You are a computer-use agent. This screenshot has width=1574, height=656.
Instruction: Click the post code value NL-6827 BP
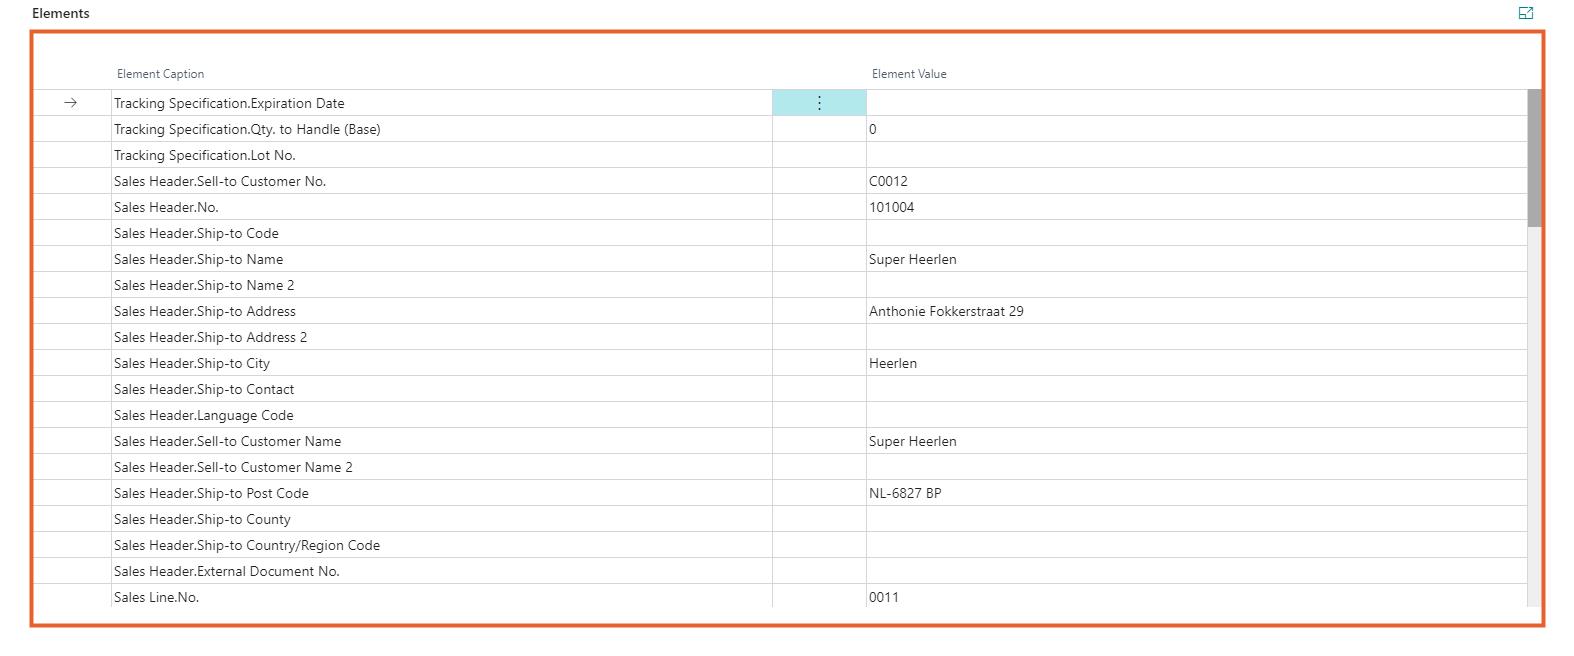[x=904, y=493]
